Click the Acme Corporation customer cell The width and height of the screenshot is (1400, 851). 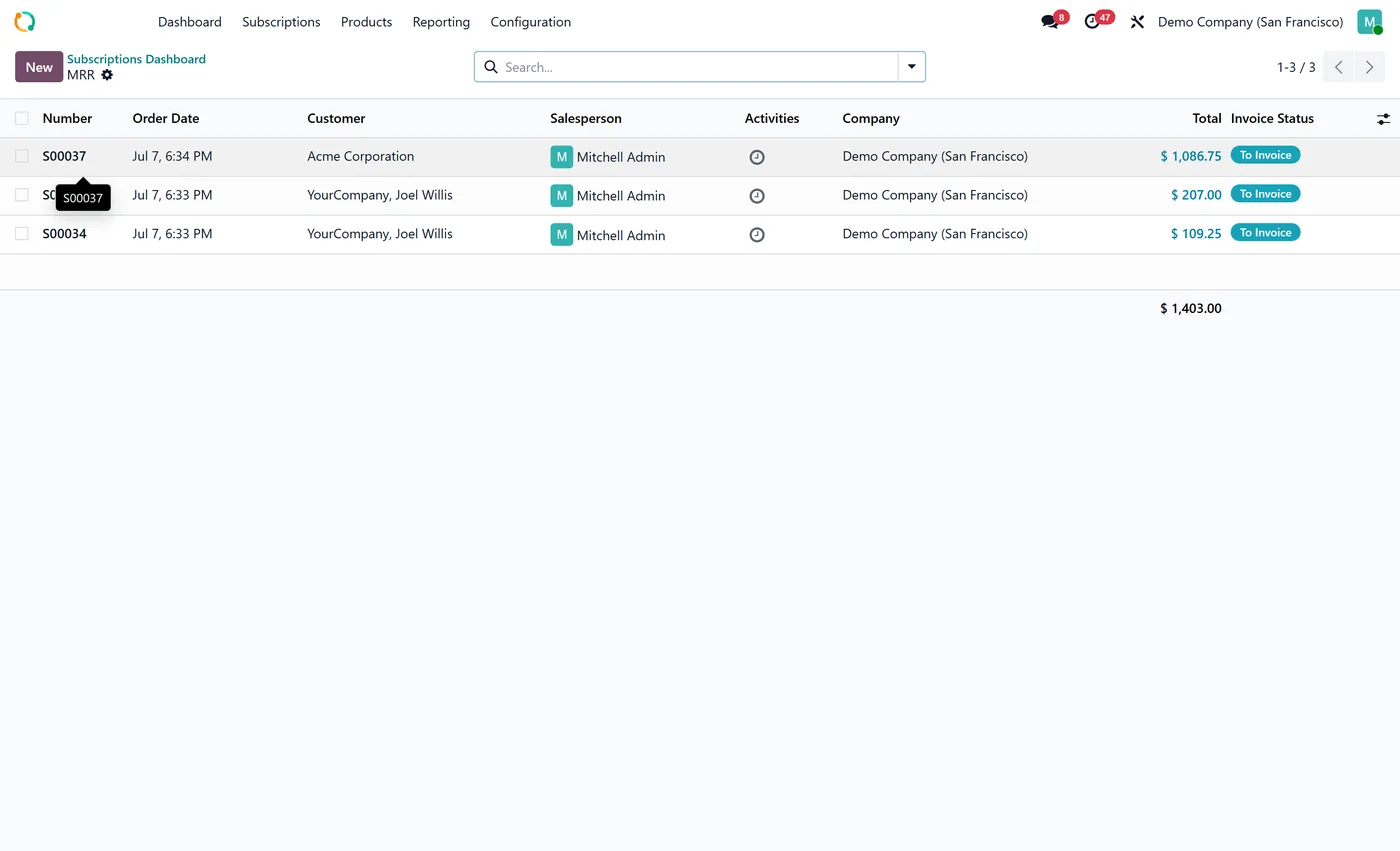point(360,156)
